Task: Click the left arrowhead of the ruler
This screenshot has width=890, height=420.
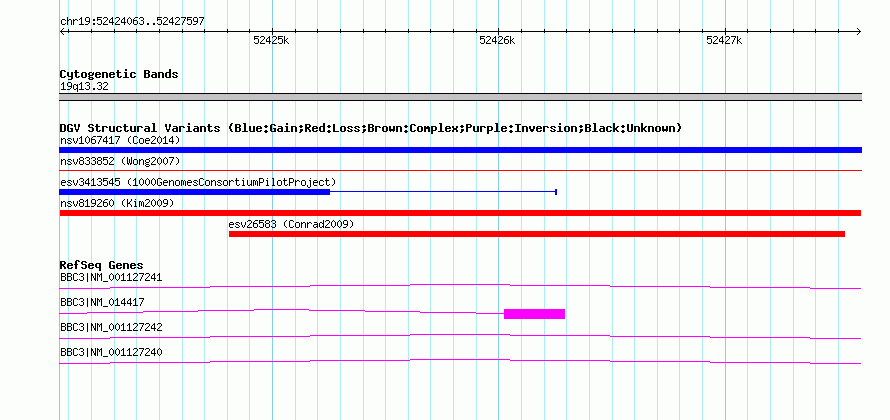Action: [x=62, y=31]
